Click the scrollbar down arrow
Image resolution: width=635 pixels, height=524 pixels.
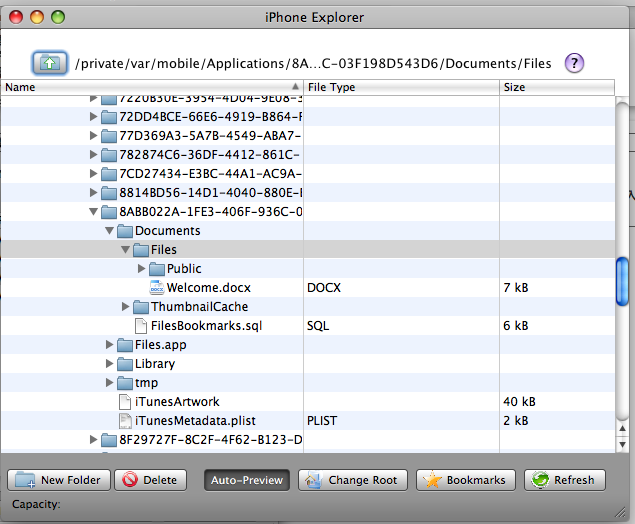pos(622,444)
